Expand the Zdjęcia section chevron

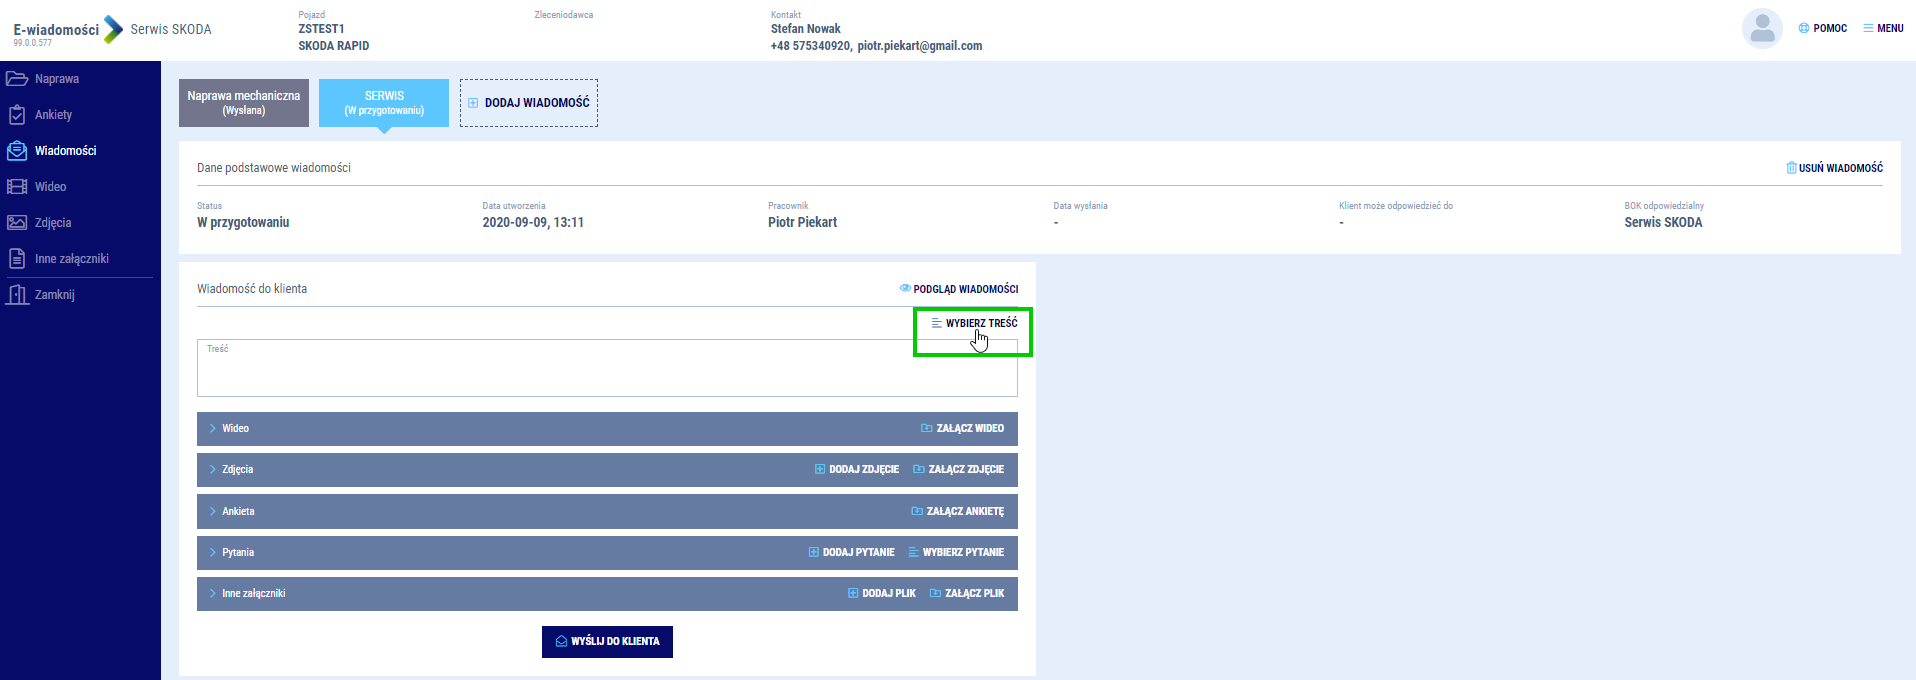tap(213, 469)
